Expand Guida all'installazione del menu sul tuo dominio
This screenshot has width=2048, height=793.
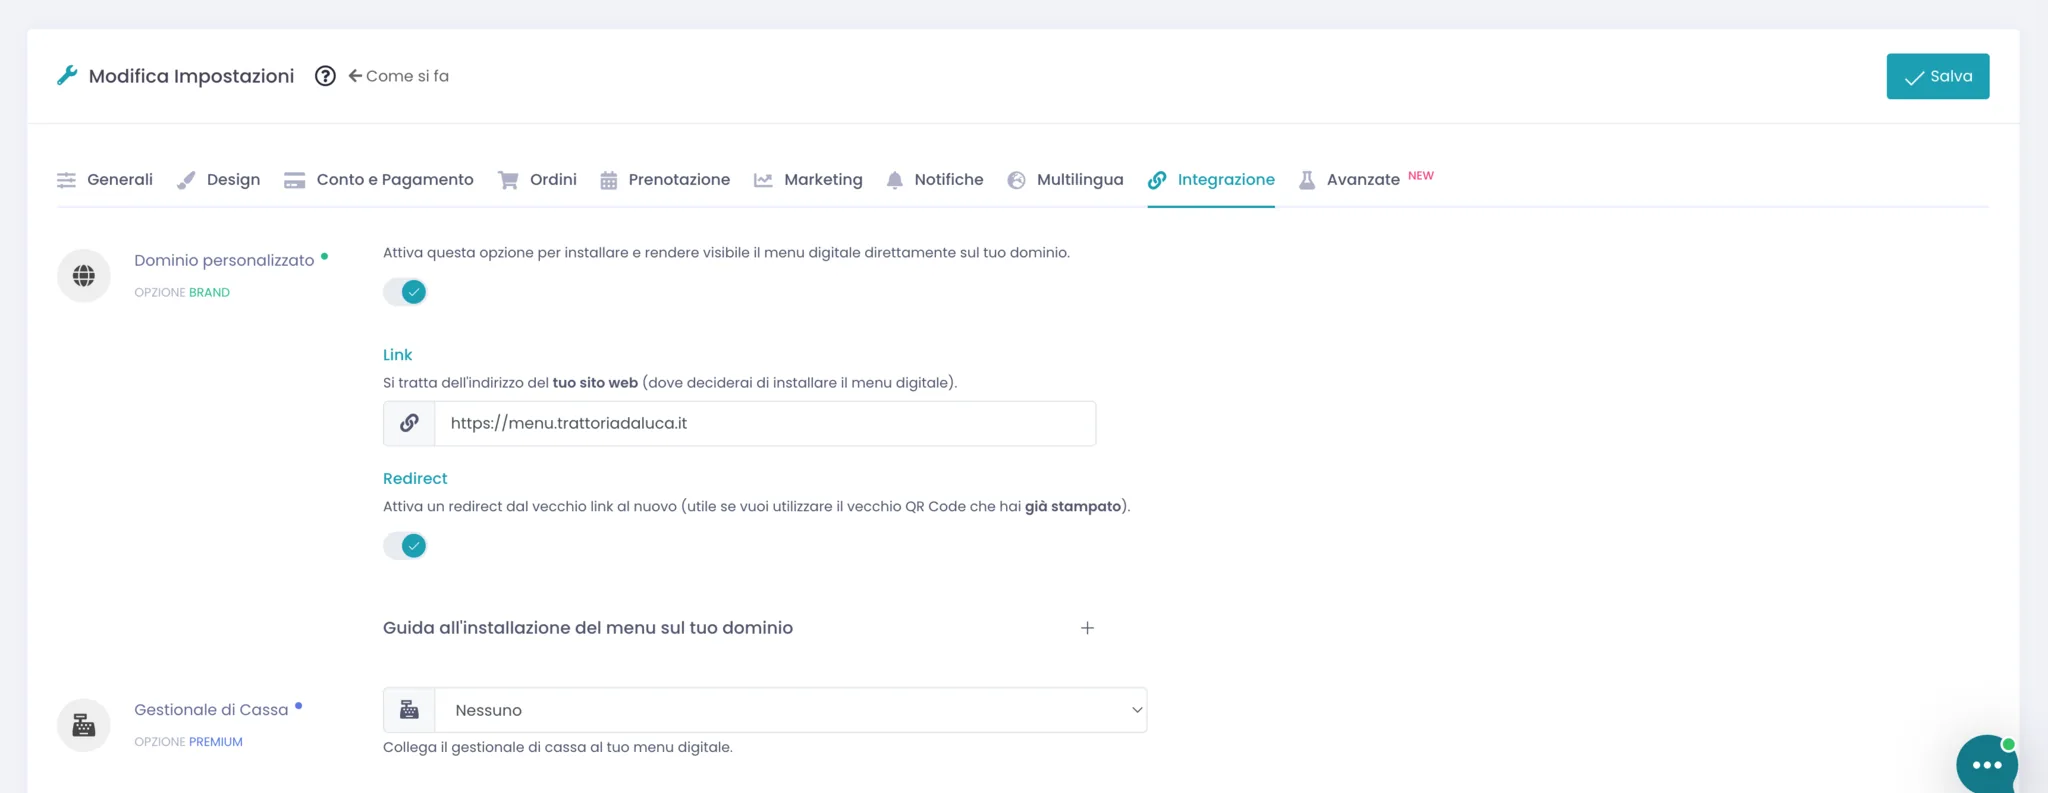(739, 628)
